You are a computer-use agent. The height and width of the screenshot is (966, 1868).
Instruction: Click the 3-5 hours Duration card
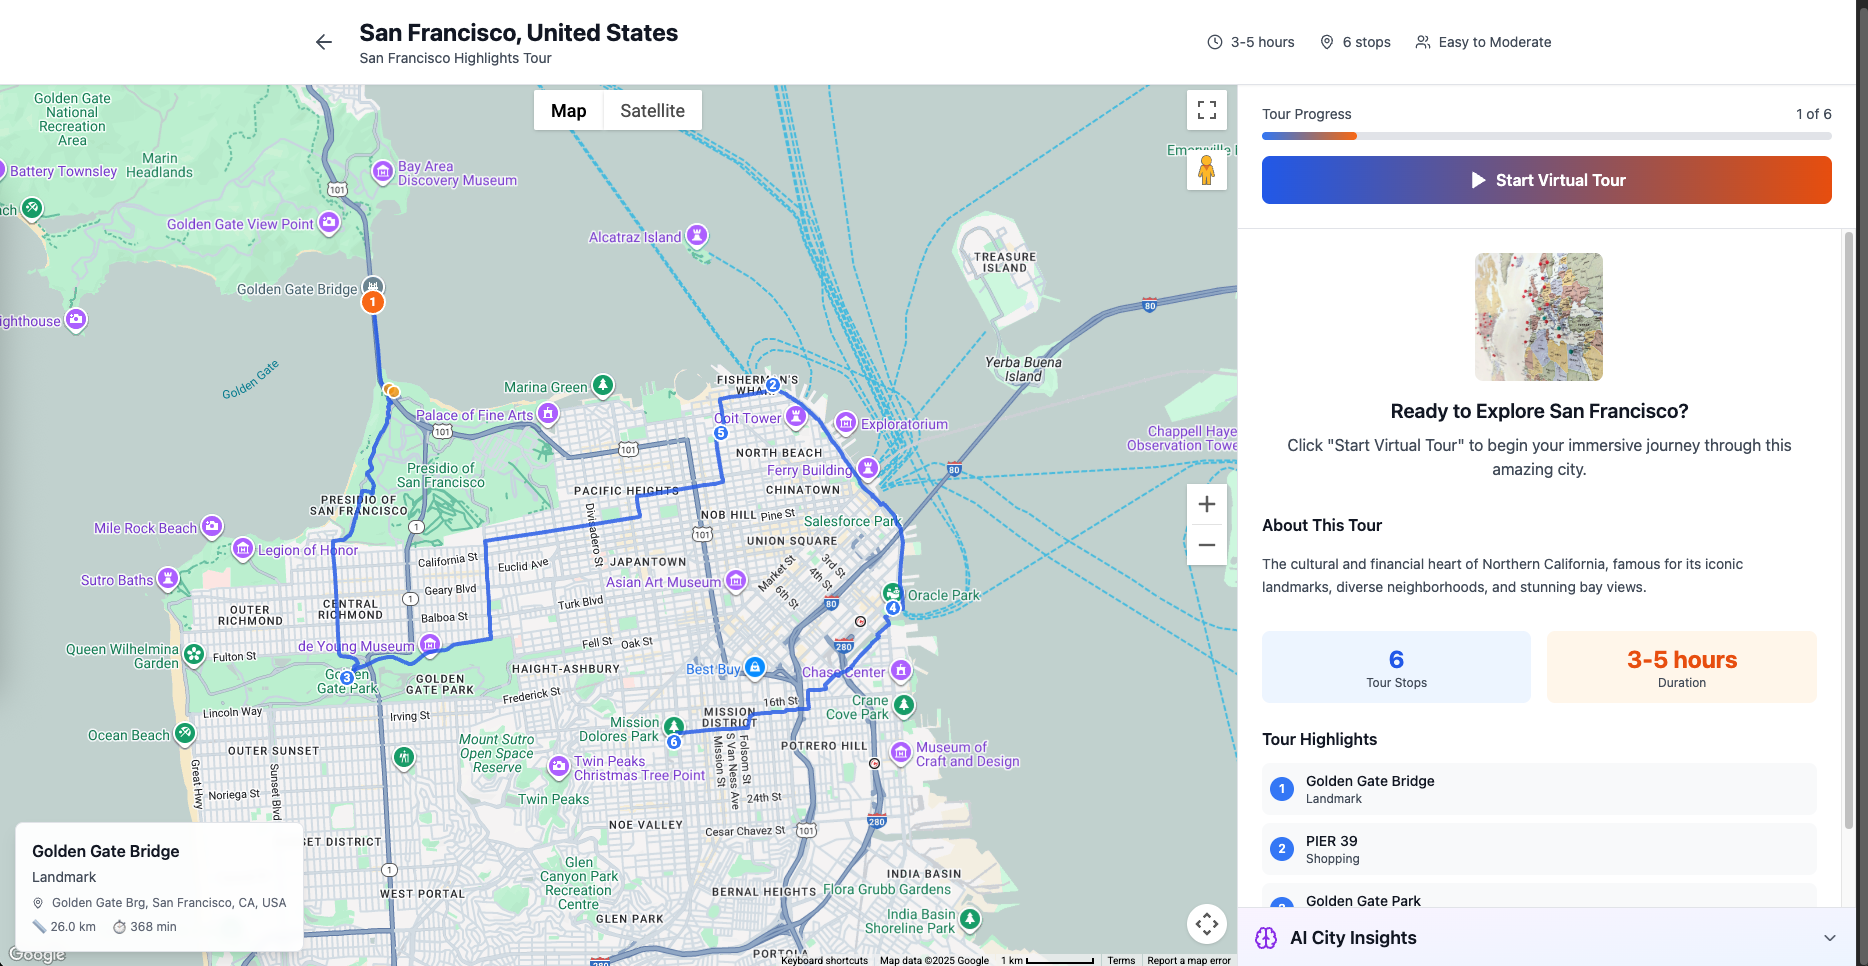tap(1682, 667)
